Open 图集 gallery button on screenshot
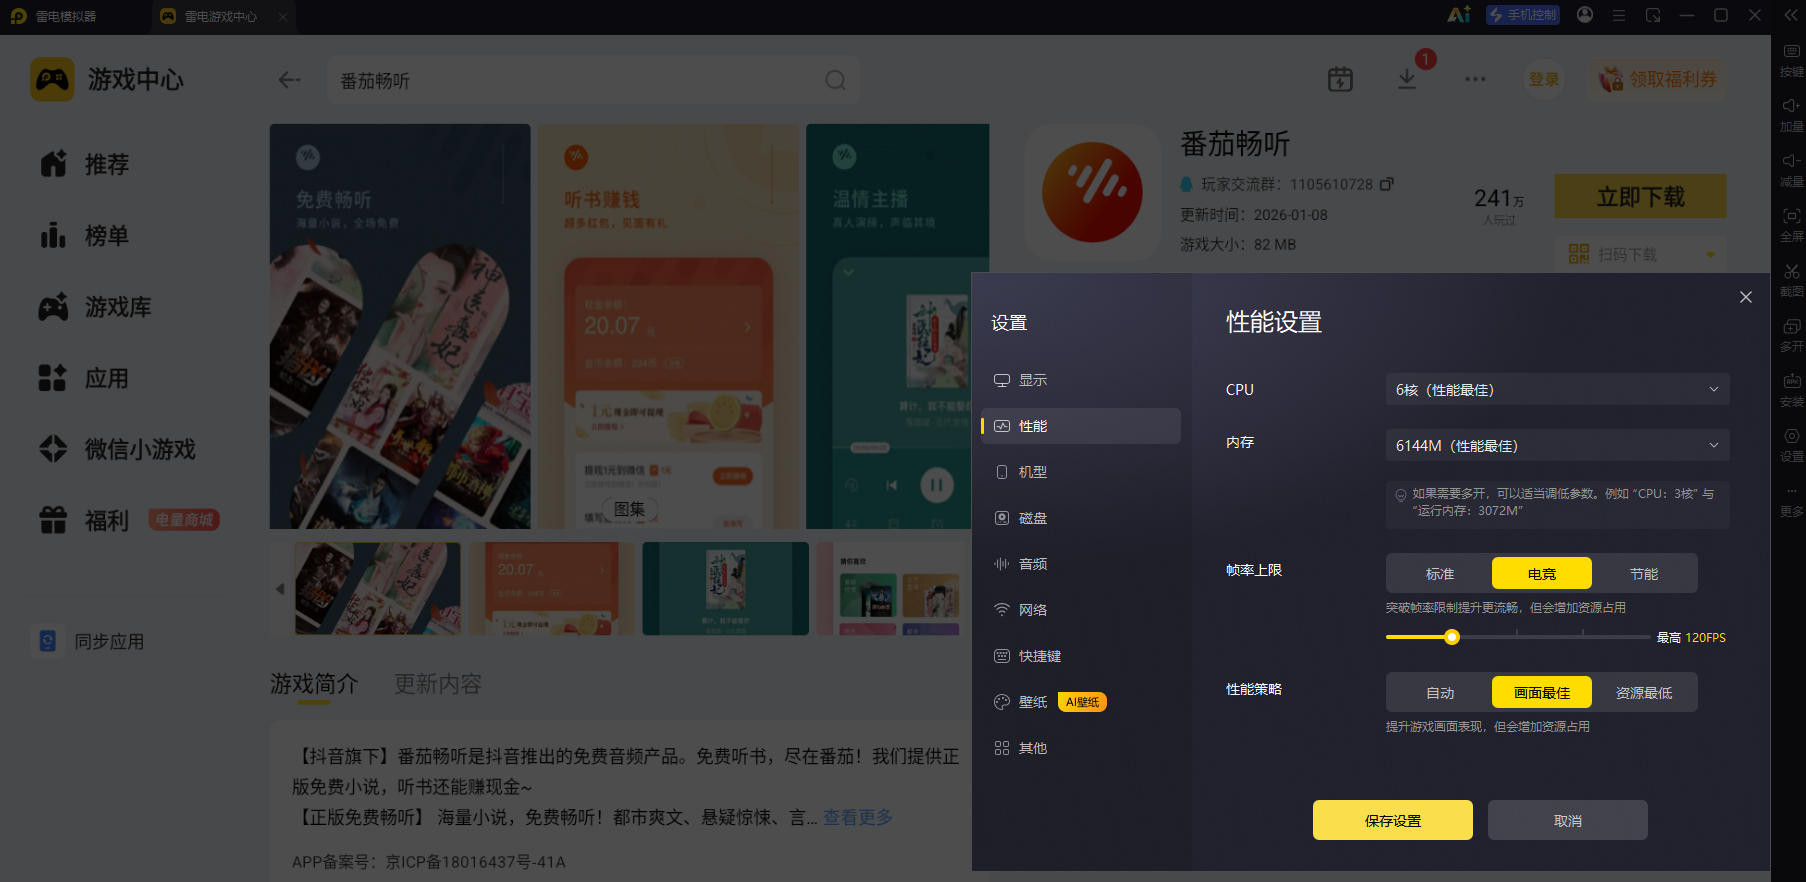This screenshot has width=1806, height=882. coord(629,509)
